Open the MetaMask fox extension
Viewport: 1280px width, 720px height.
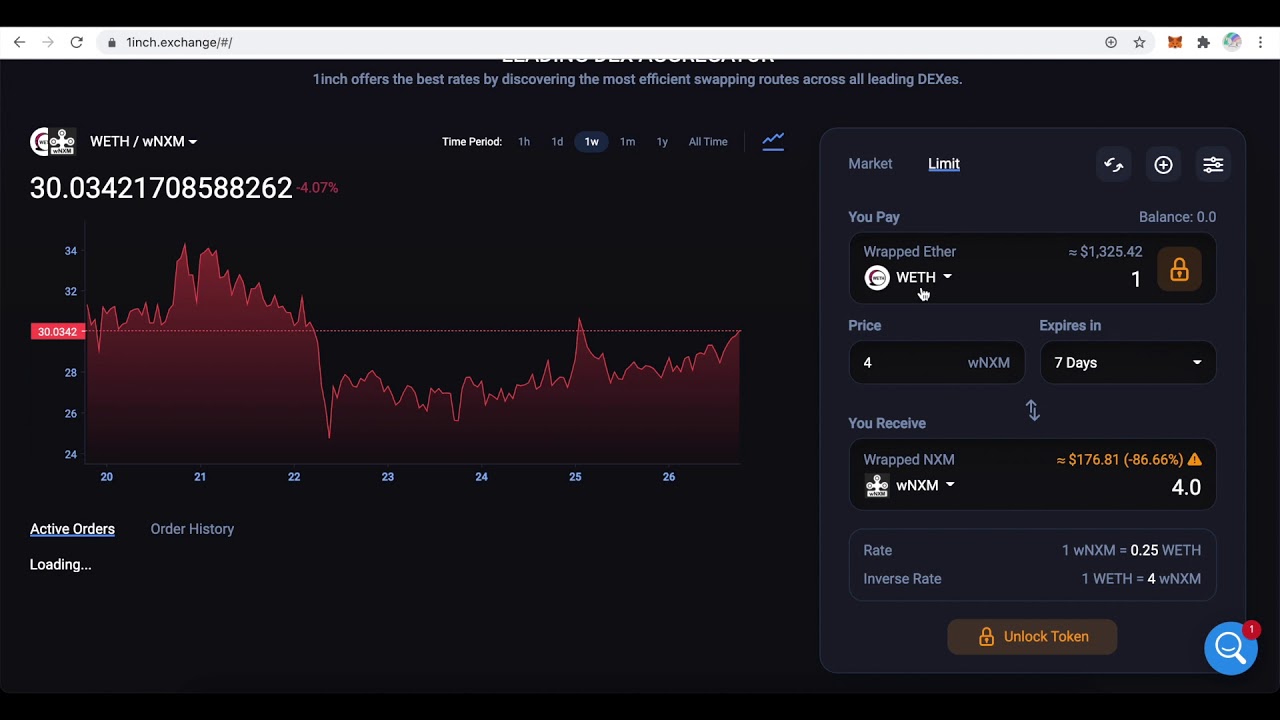1175,42
